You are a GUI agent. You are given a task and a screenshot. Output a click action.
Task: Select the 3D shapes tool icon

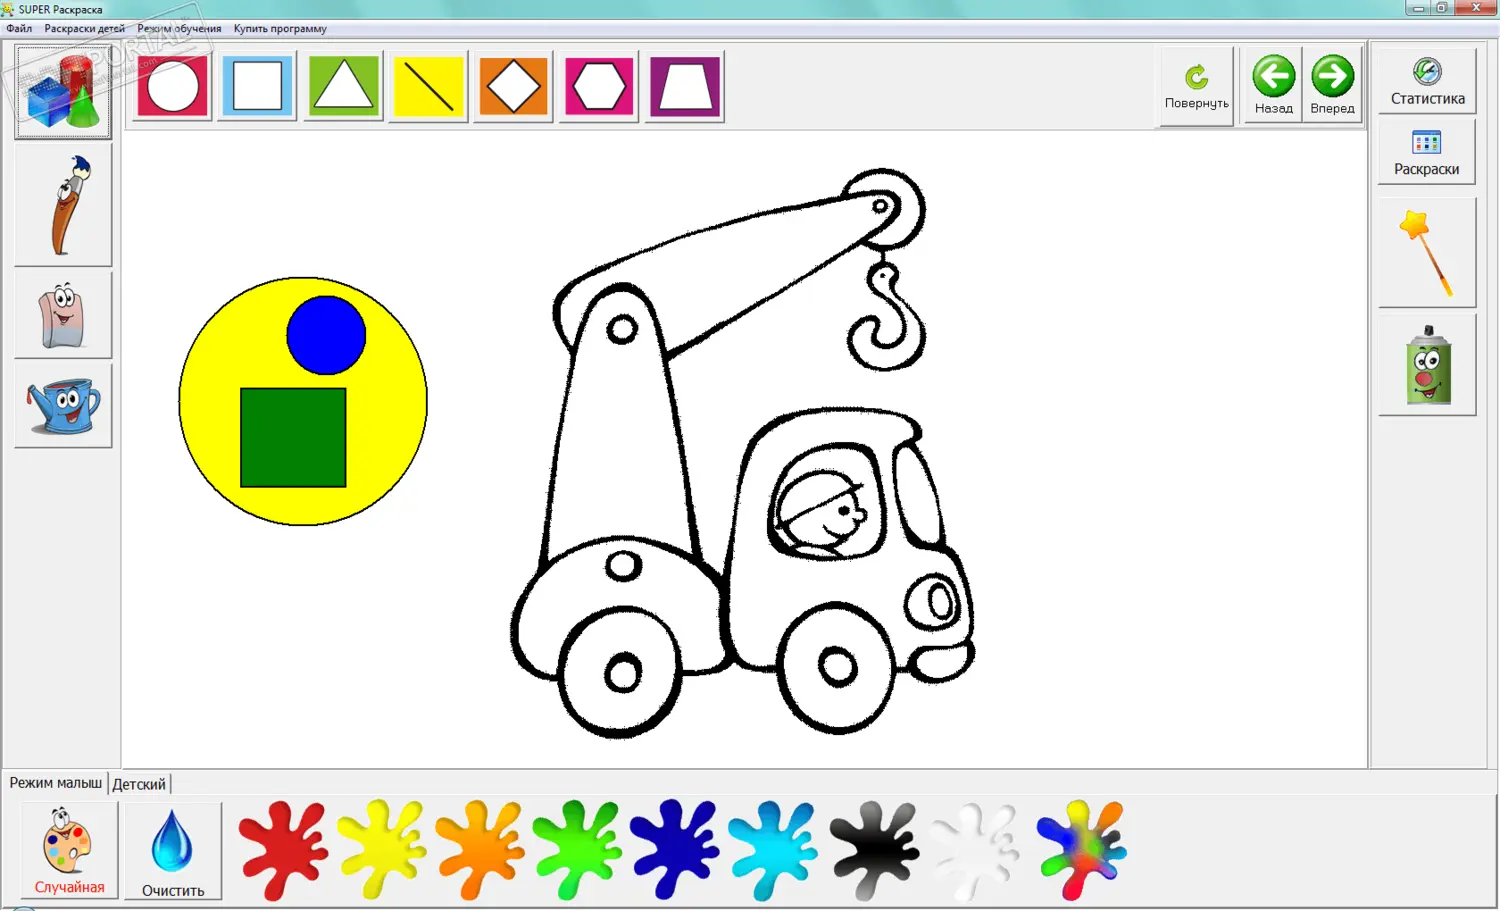(63, 92)
